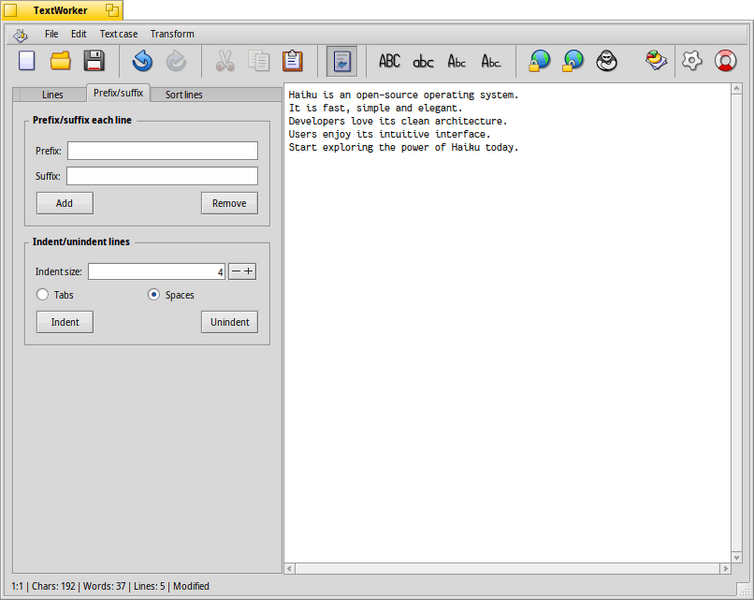This screenshot has width=754, height=600.
Task: Convert text to lowercase with abc icon
Action: 423,62
